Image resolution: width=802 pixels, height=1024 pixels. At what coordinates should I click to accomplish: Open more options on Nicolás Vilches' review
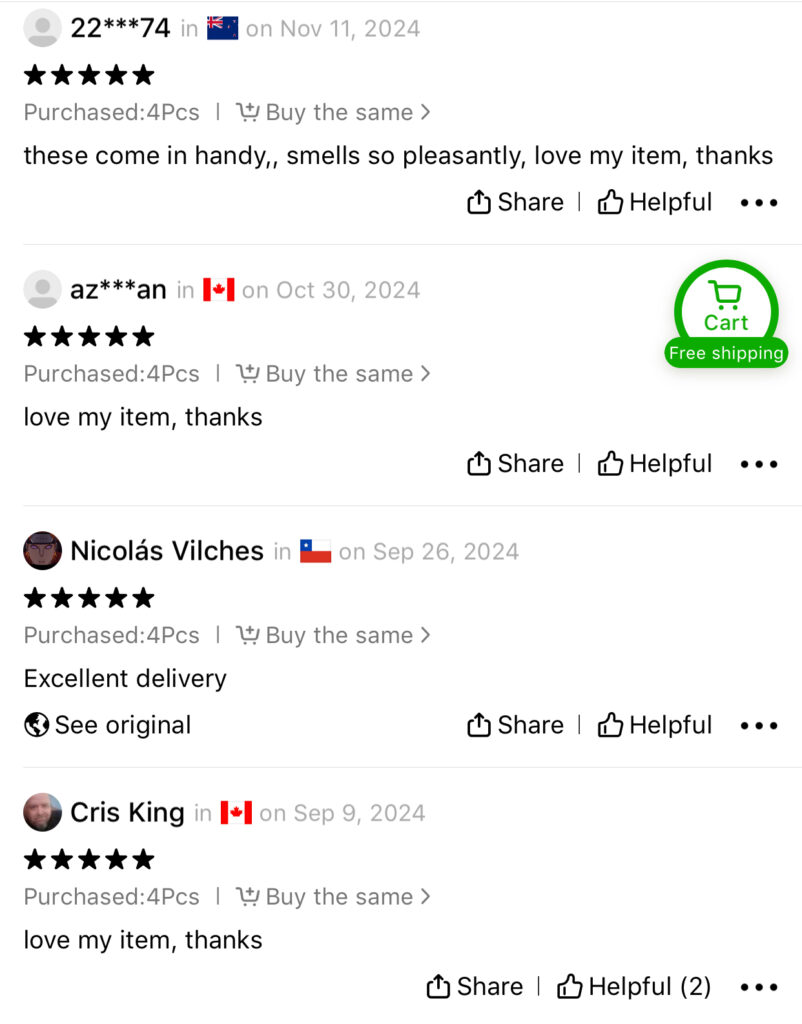[759, 726]
